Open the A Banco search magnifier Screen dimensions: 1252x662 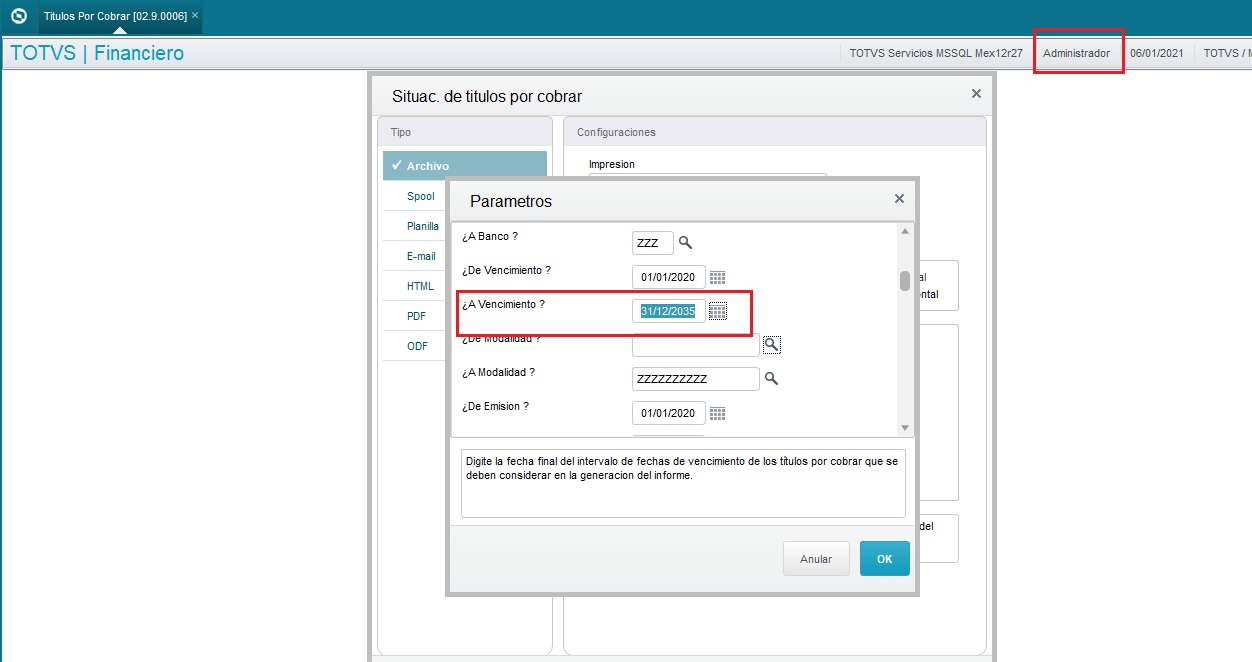[686, 242]
